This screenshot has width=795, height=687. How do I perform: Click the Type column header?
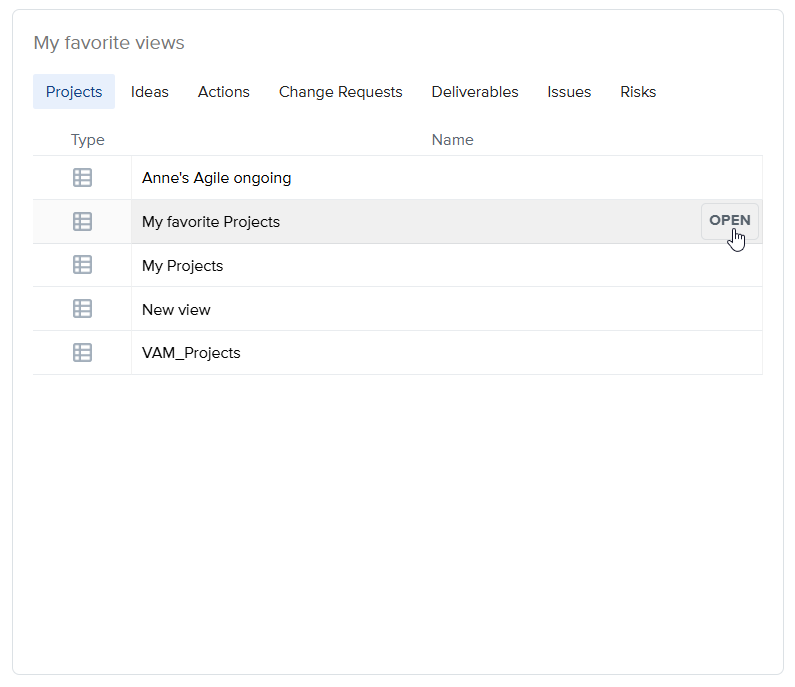(x=88, y=140)
